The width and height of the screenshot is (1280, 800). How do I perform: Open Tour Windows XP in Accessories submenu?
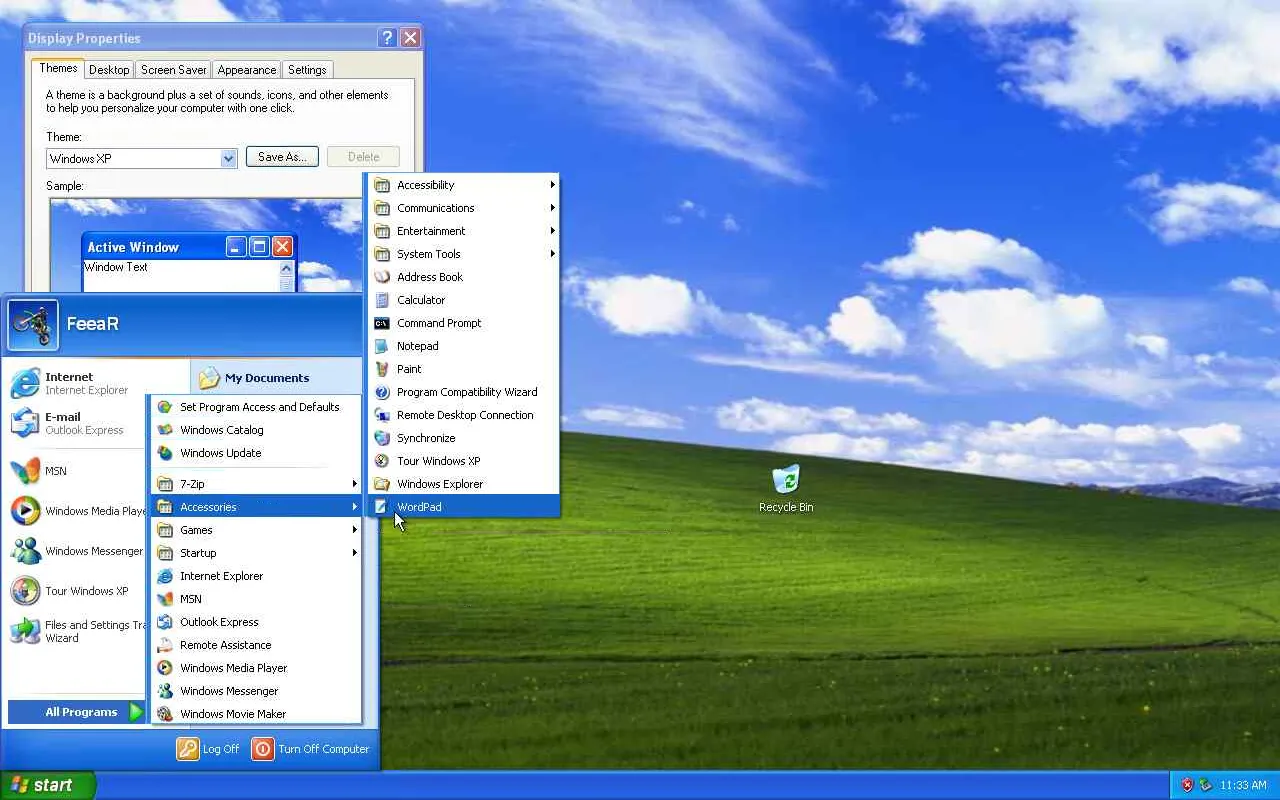[x=463, y=461]
